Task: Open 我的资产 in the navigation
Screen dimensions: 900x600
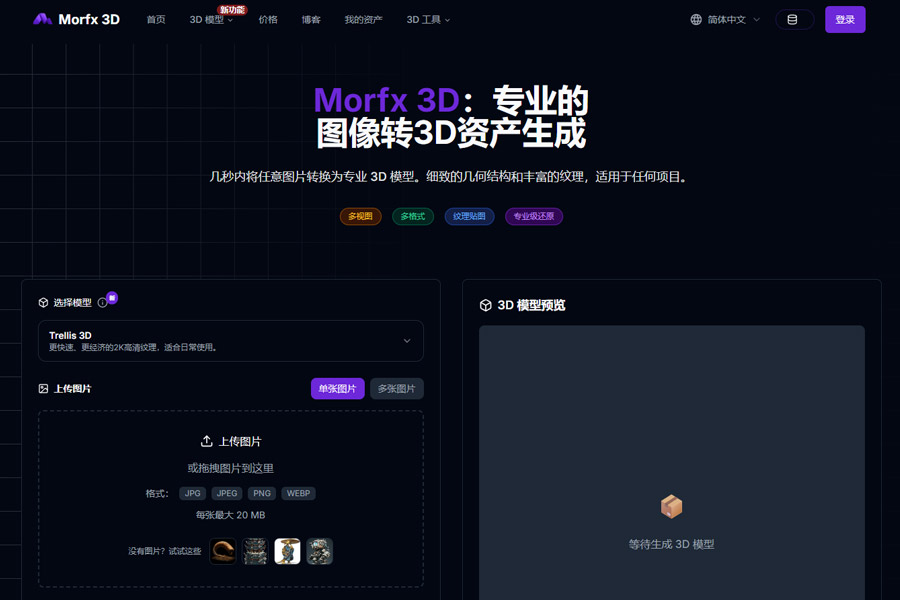Action: [x=363, y=20]
